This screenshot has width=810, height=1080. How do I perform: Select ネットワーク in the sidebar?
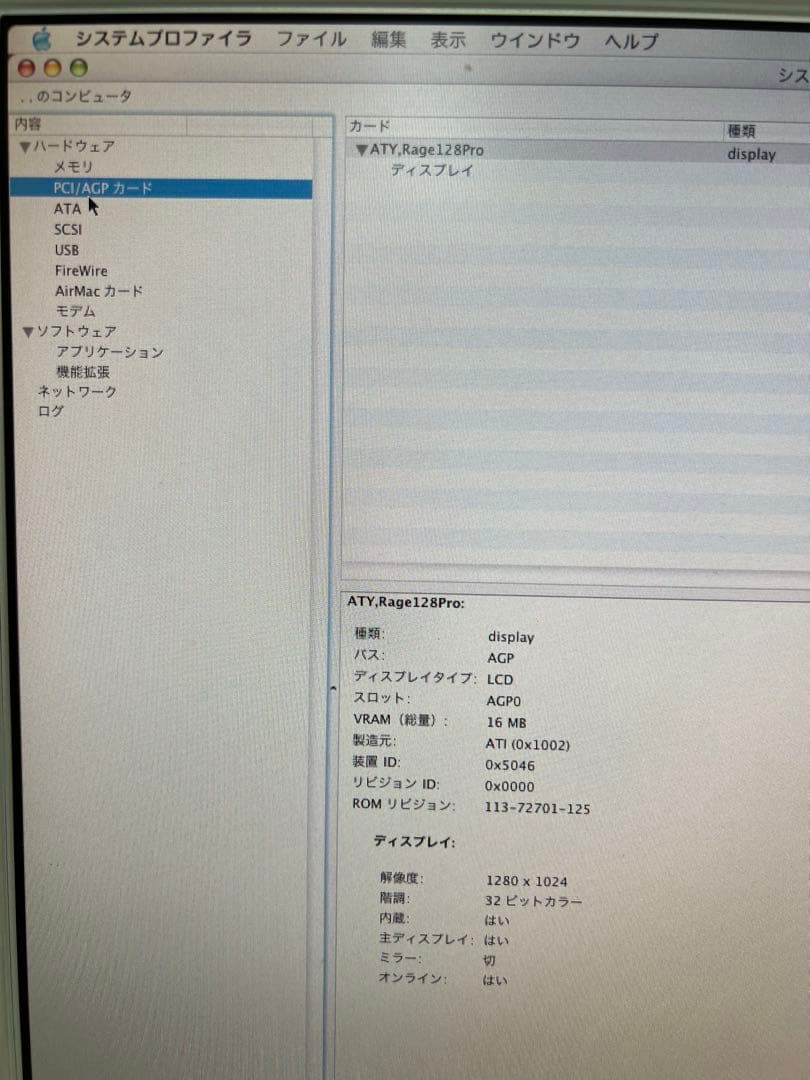point(77,392)
